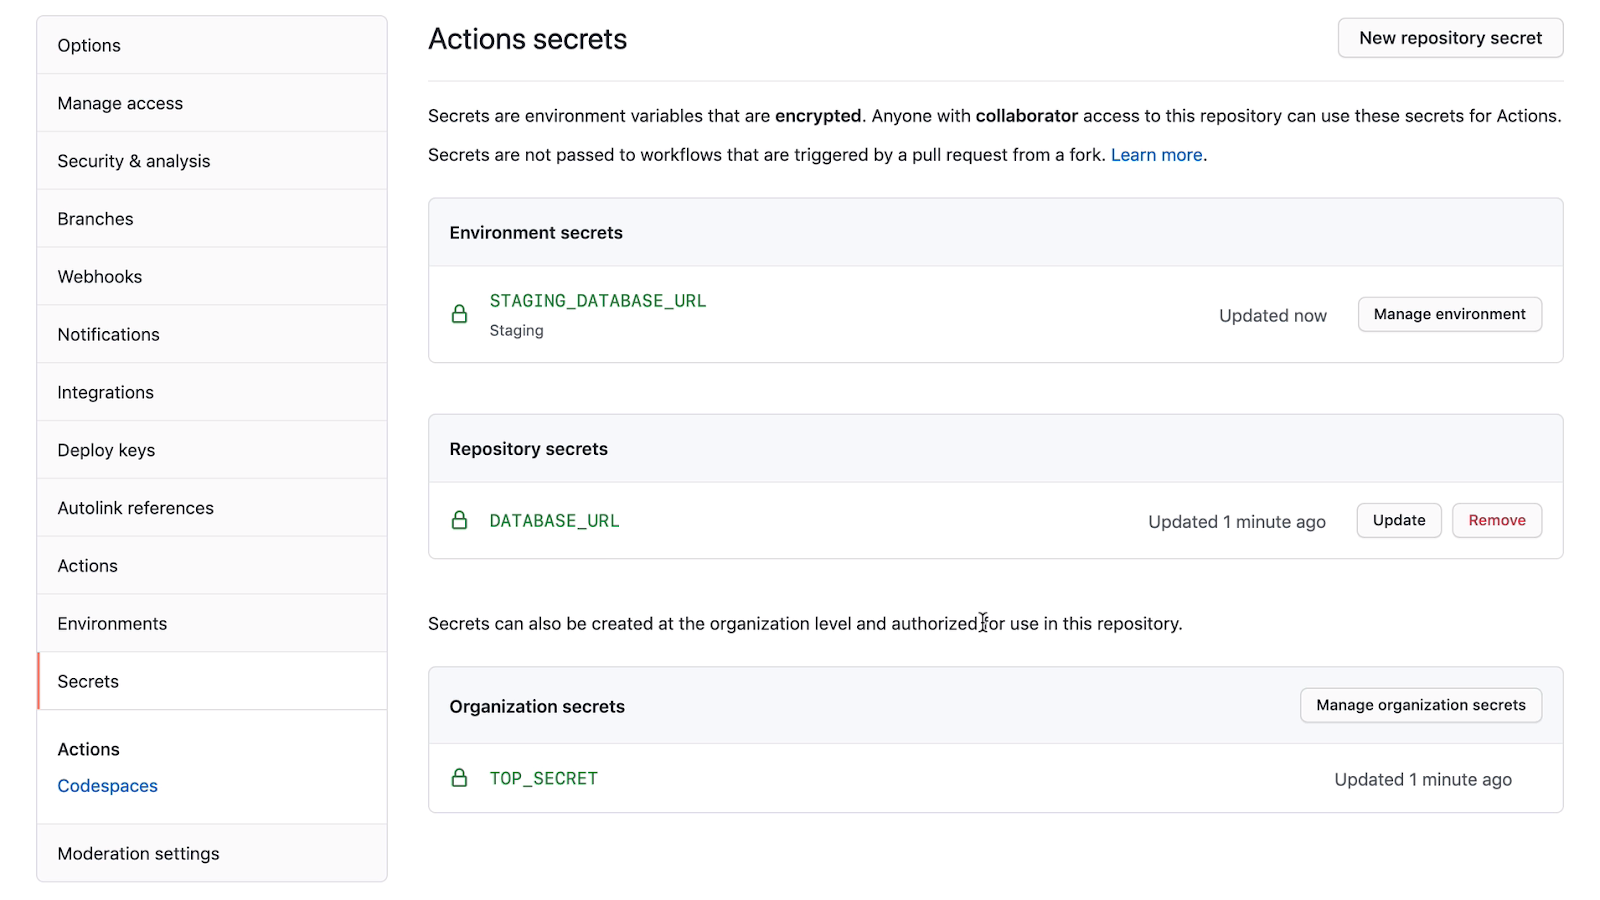Select Secrets in the sidebar
Image resolution: width=1600 pixels, height=900 pixels.
coord(87,681)
